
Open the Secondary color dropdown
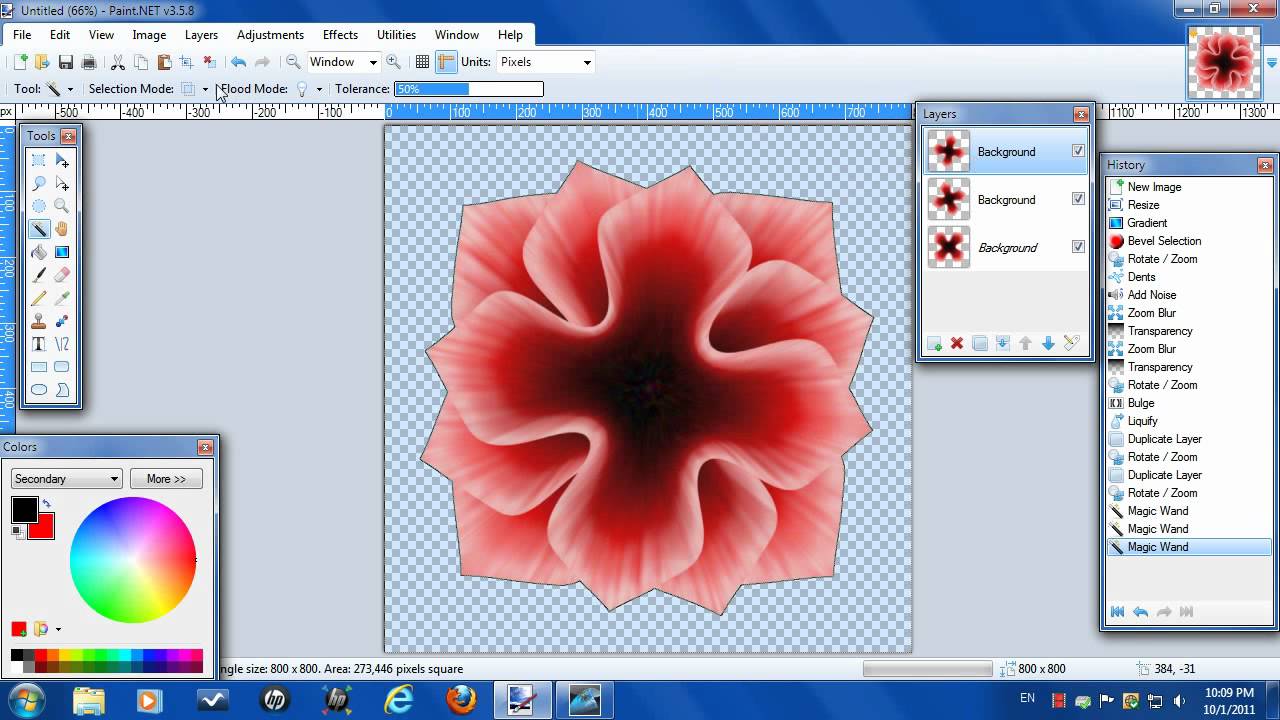coord(66,479)
